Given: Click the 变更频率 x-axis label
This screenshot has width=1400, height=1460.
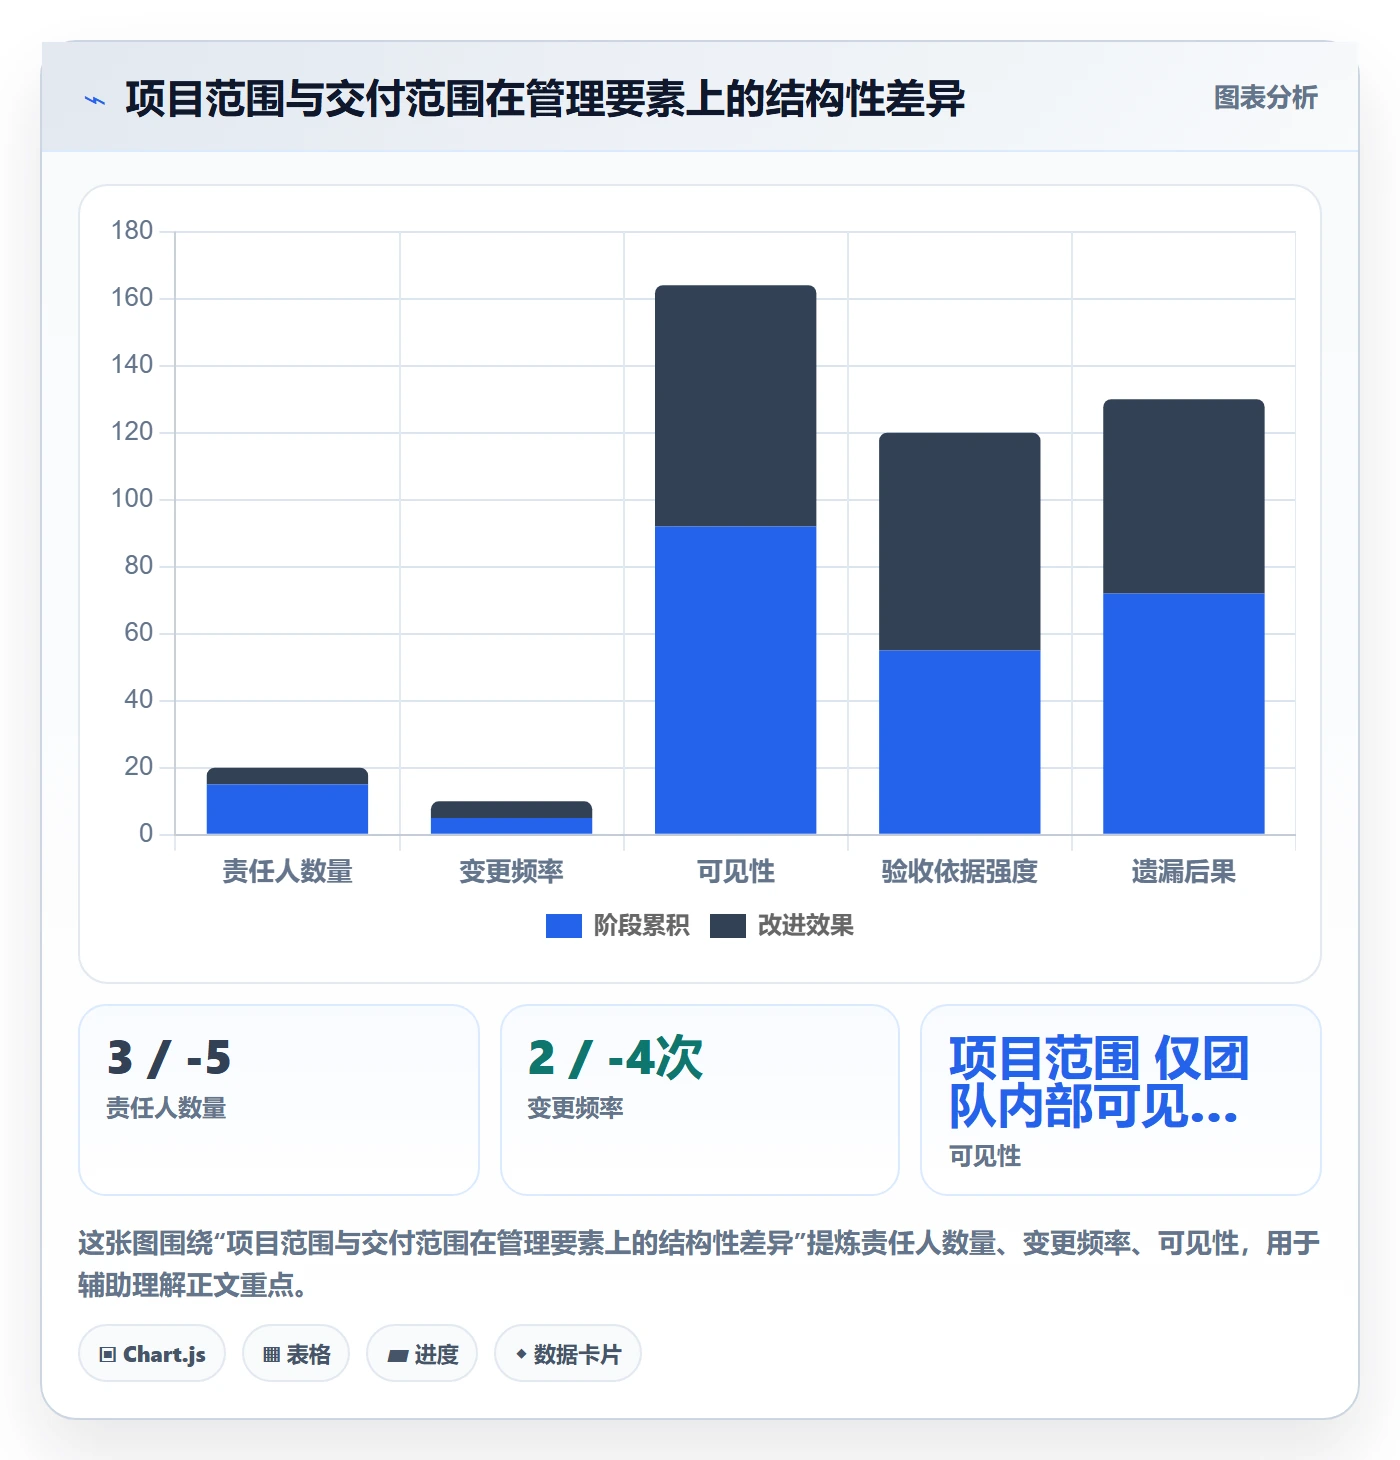Looking at the screenshot, I should pyautogui.click(x=511, y=872).
